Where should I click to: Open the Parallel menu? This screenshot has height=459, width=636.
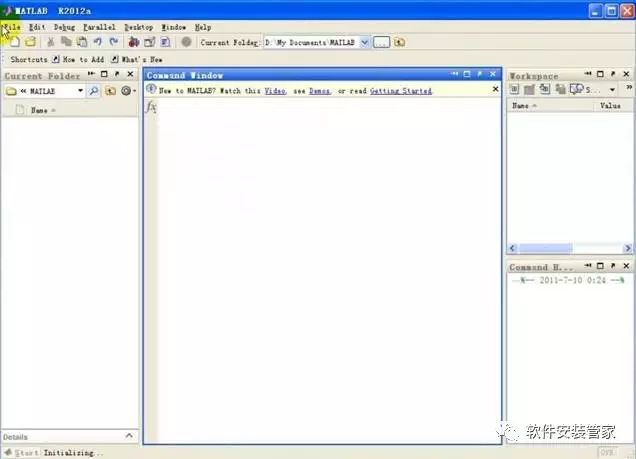point(99,27)
